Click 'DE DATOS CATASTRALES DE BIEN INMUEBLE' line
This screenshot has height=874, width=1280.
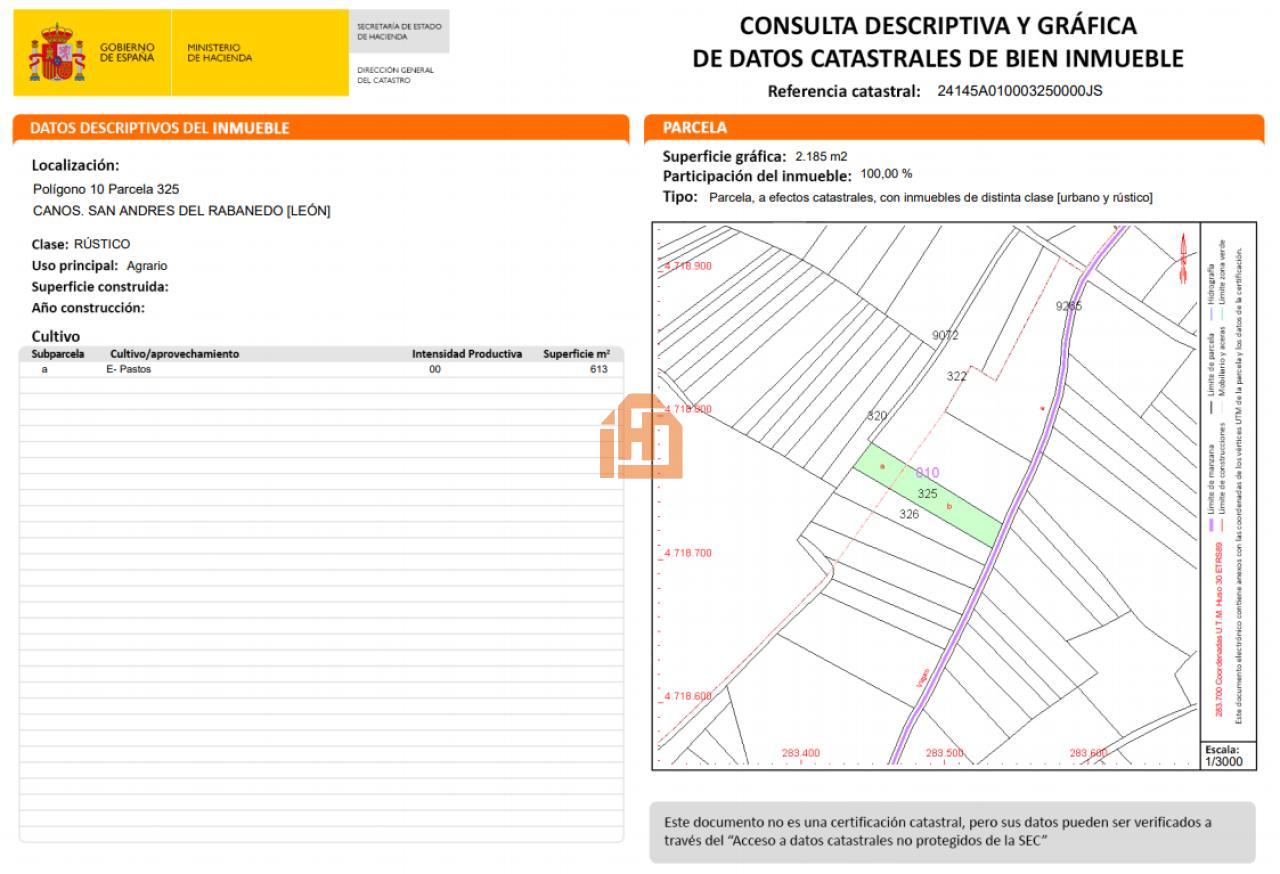point(938,58)
